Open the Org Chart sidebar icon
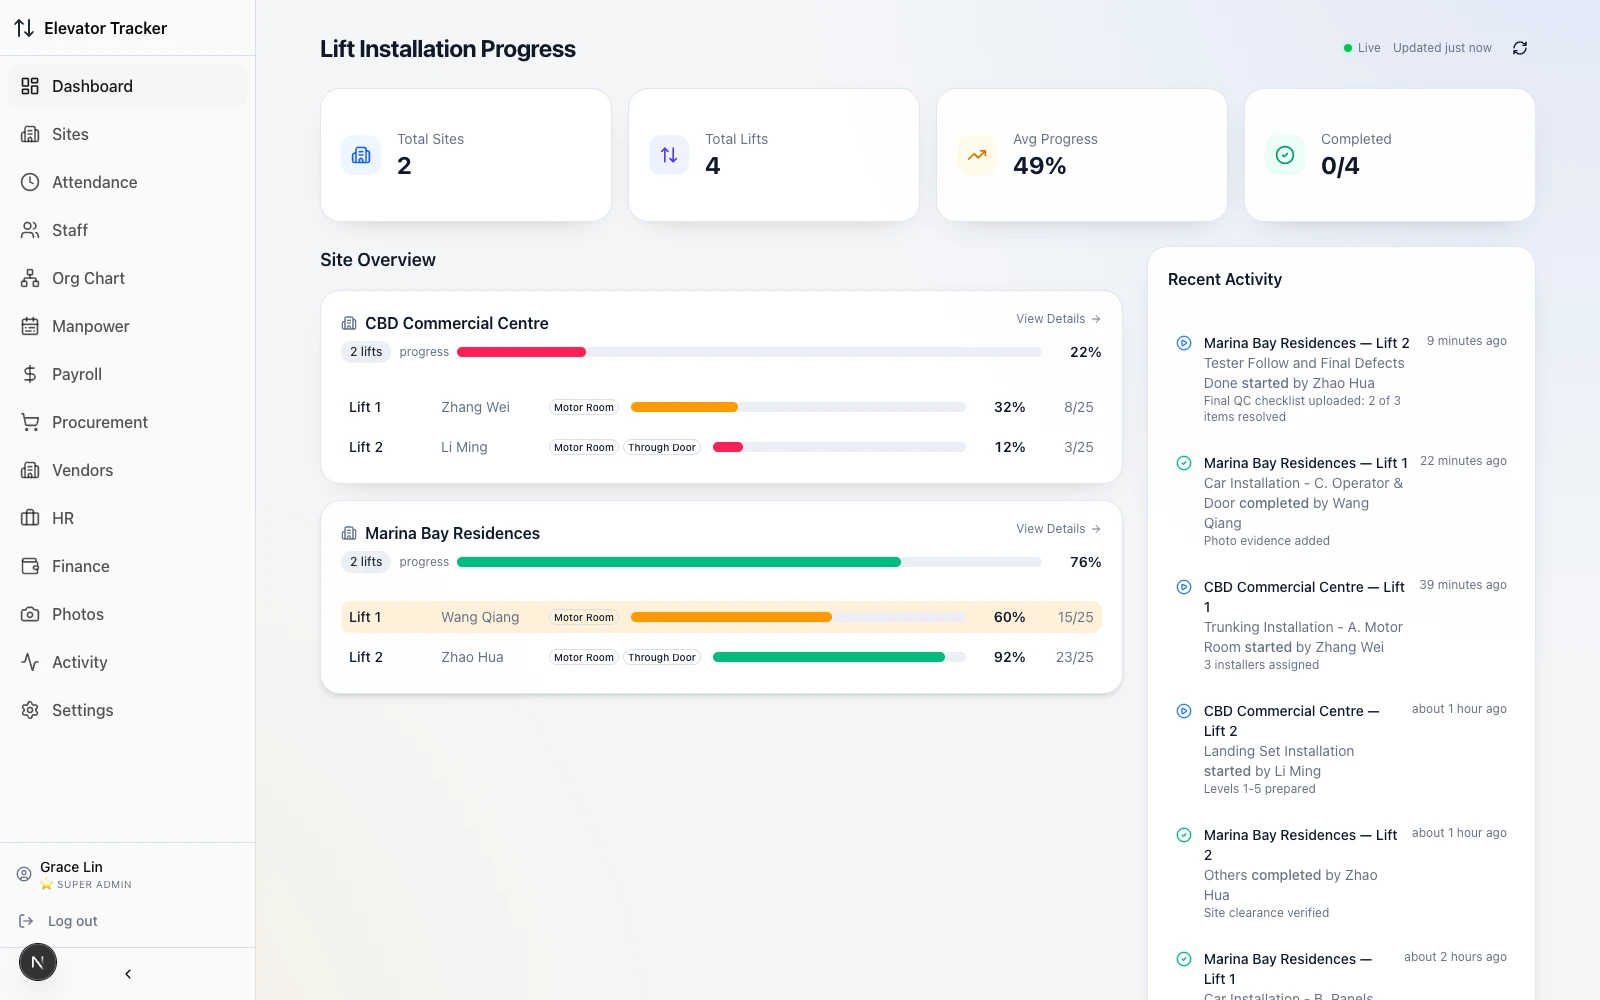This screenshot has width=1600, height=1000. coord(30,278)
